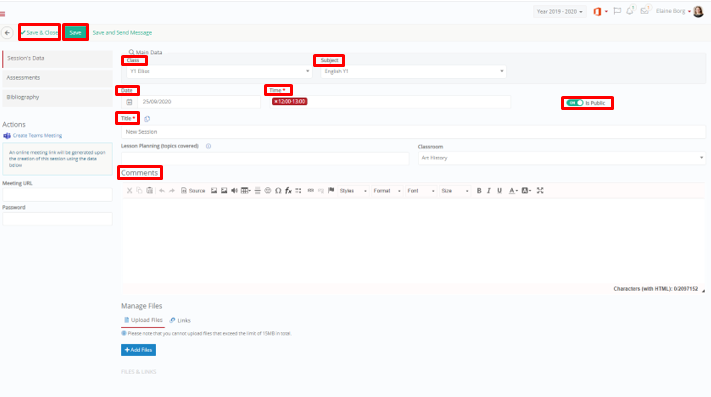Image resolution: width=711 pixels, height=397 pixels.
Task: Click the Title input field
Action: [x=413, y=132]
